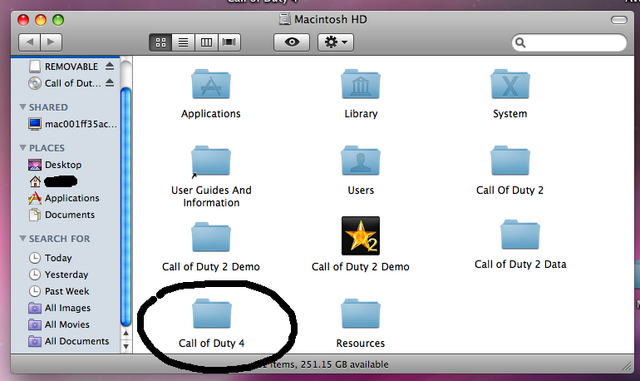Click the blue sidebar scrollbar thumb
This screenshot has height=381, width=640.
126,207
